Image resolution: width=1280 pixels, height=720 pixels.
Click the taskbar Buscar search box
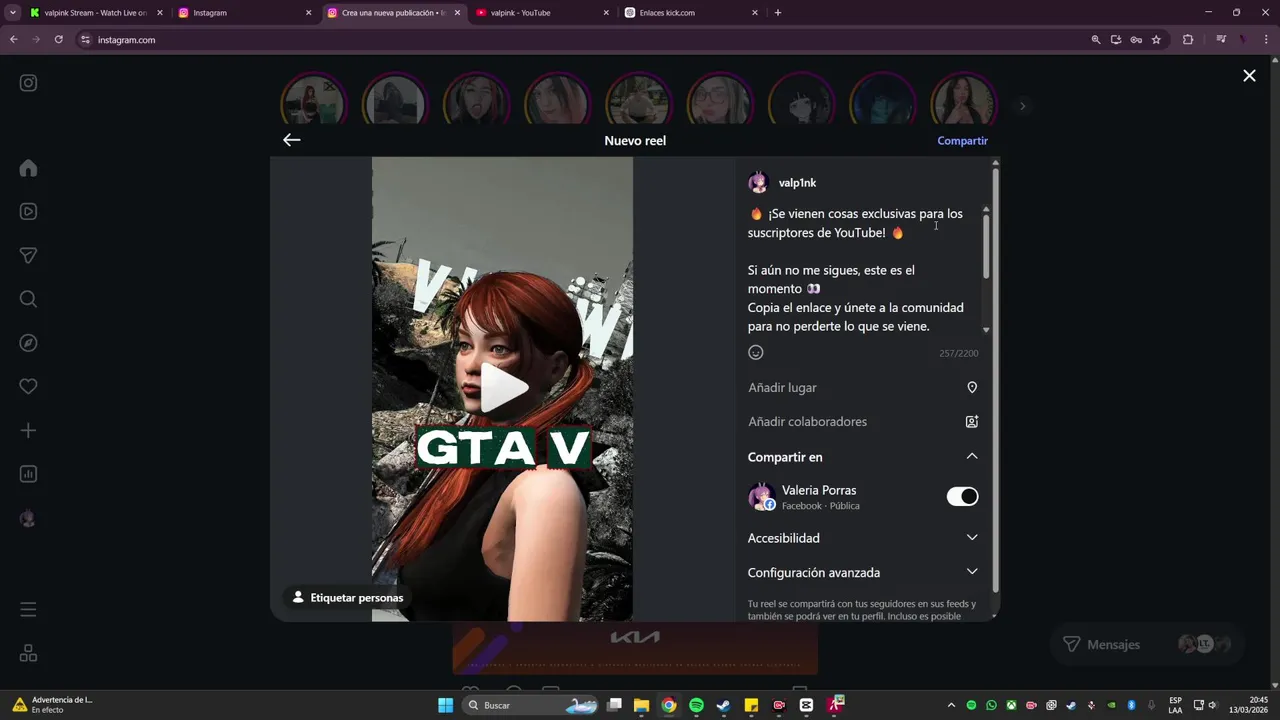pyautogui.click(x=532, y=705)
